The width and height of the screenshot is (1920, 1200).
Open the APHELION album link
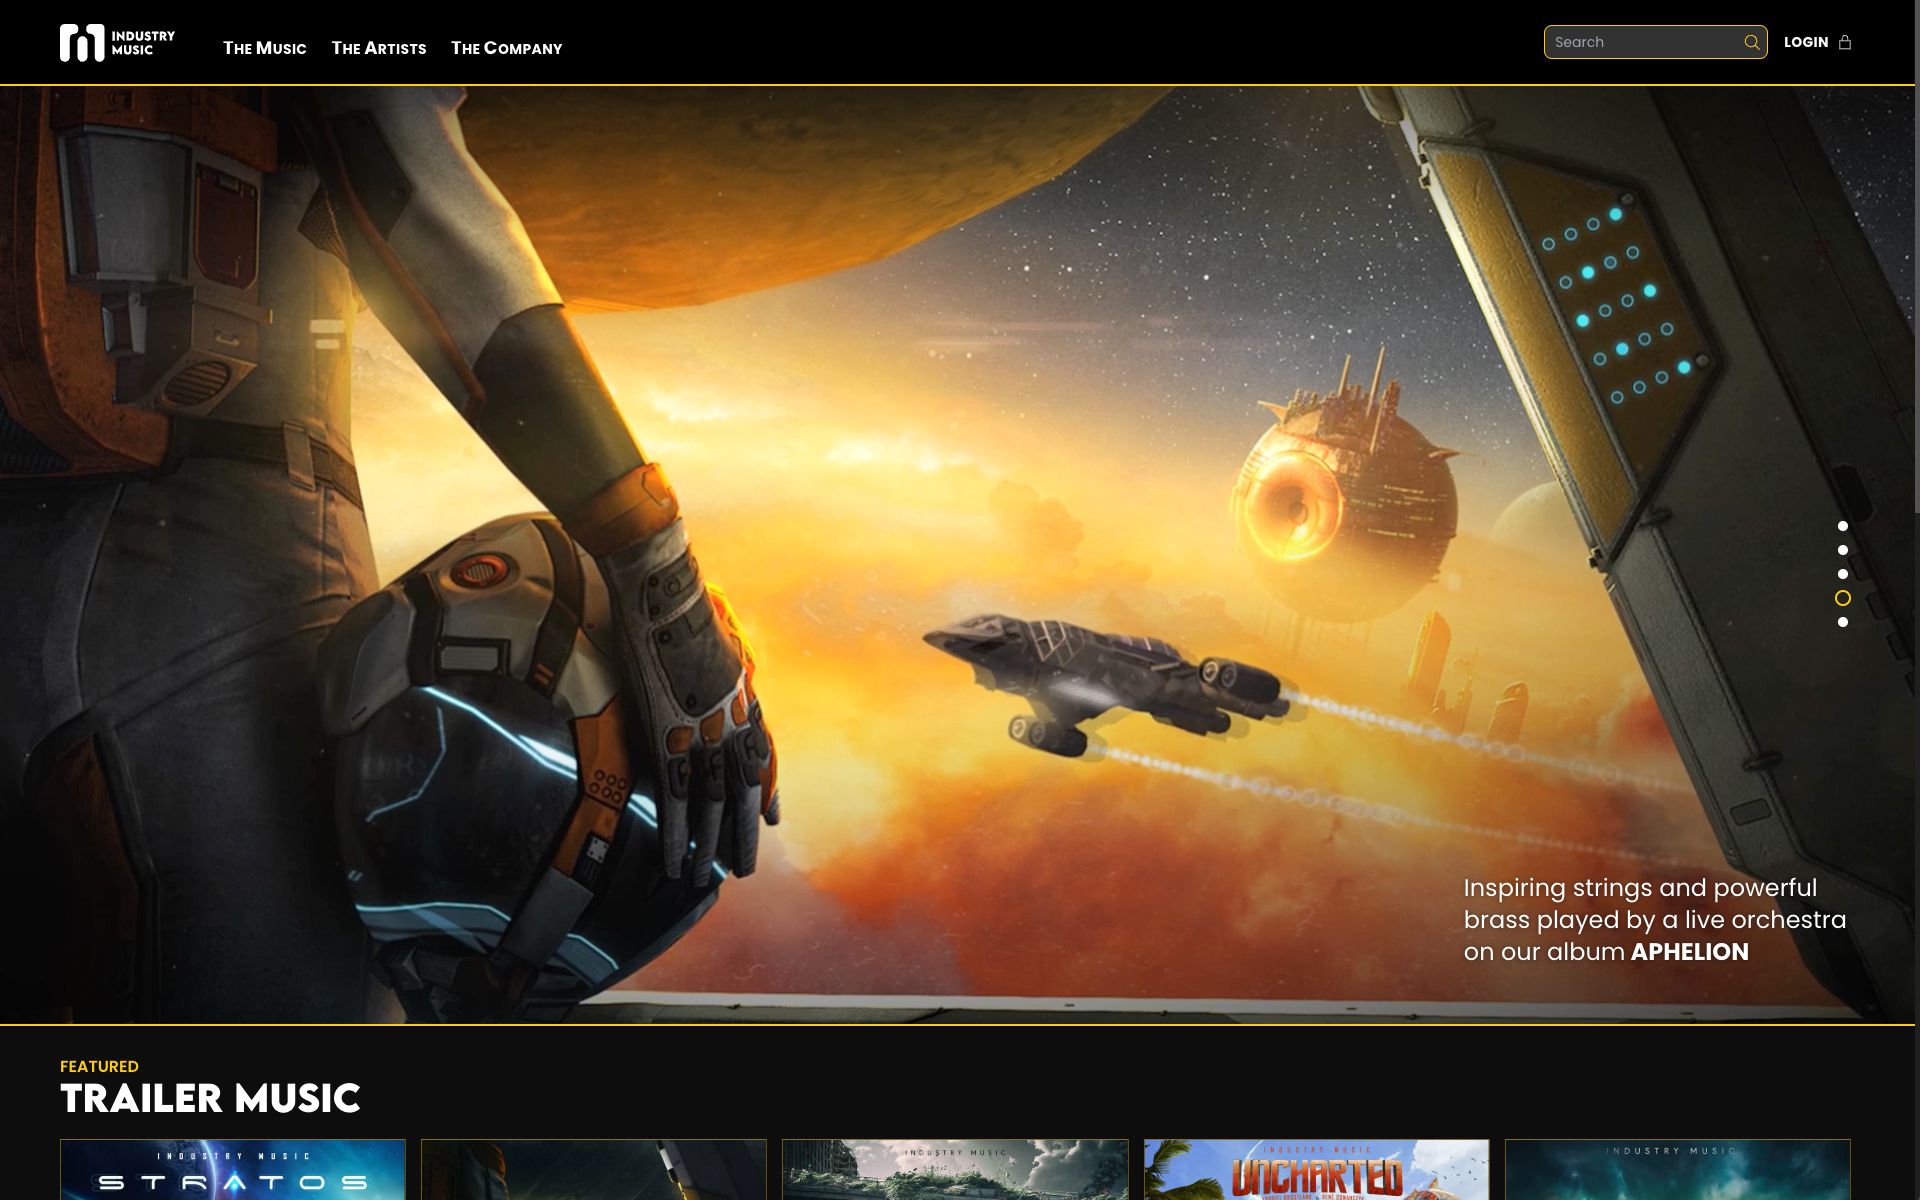click(x=1689, y=952)
